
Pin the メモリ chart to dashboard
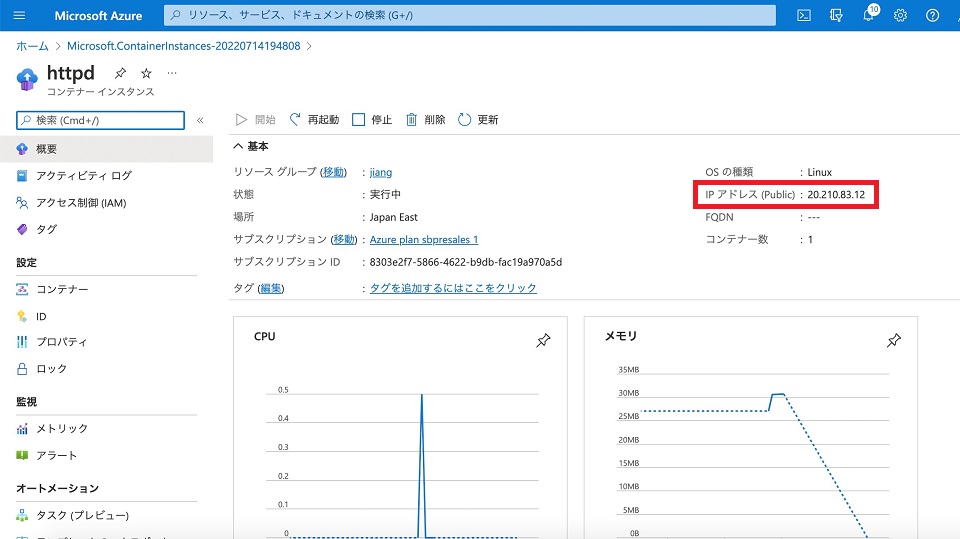(893, 341)
